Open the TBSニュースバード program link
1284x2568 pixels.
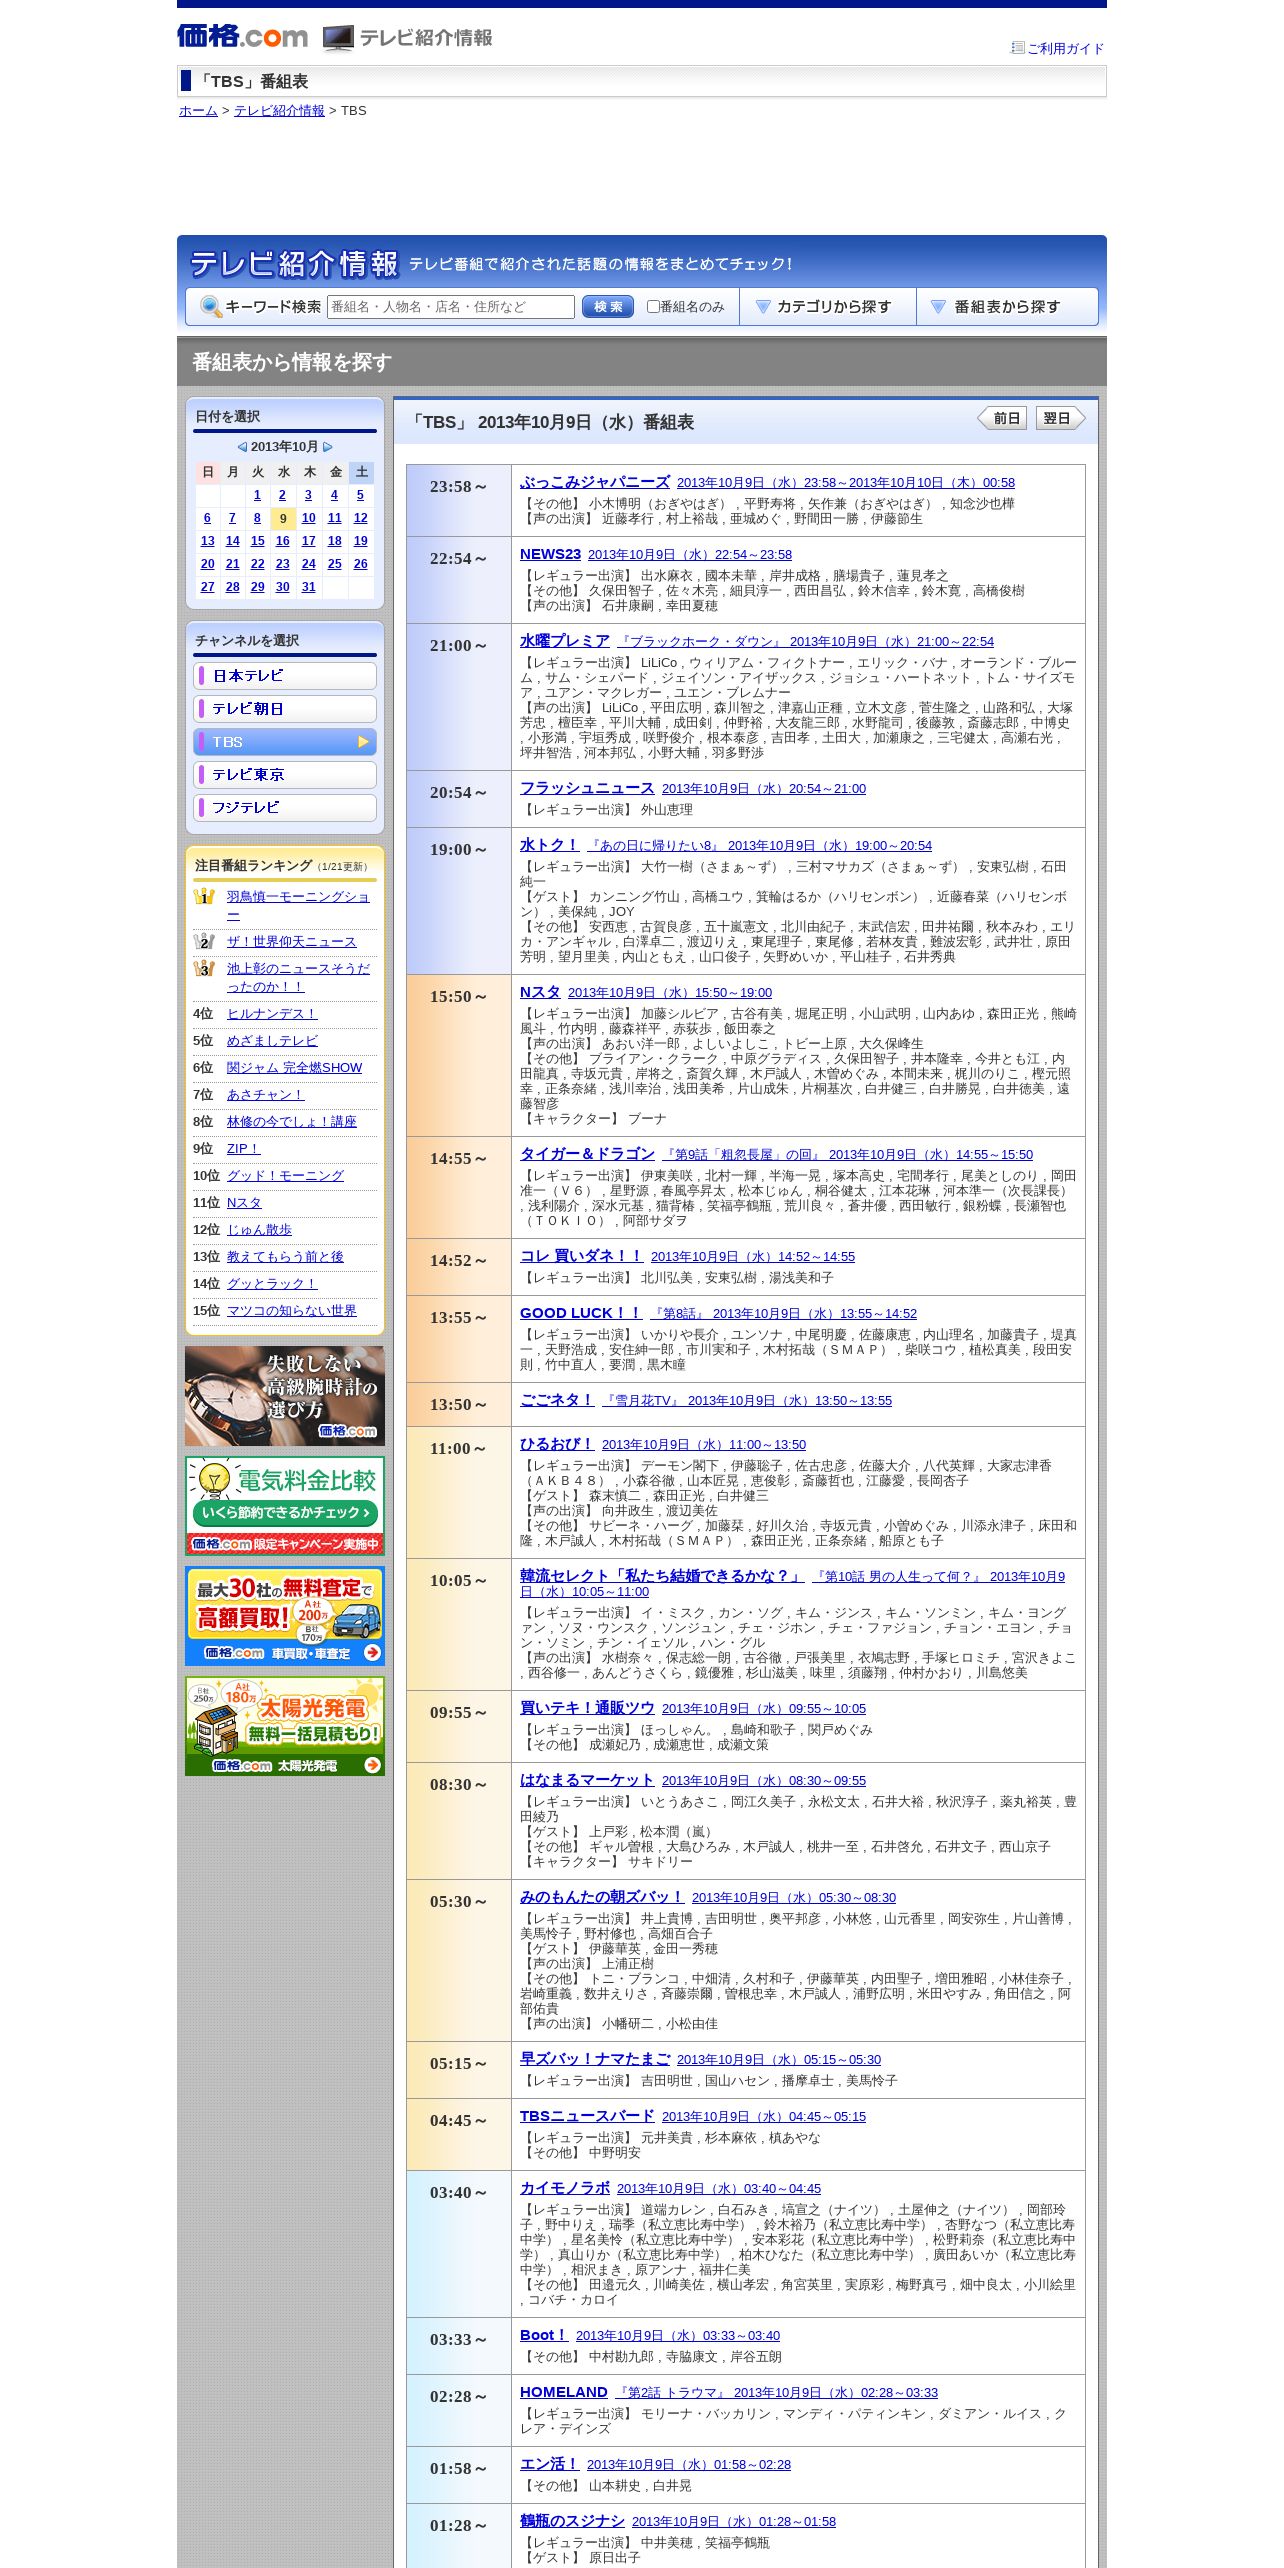587,2116
